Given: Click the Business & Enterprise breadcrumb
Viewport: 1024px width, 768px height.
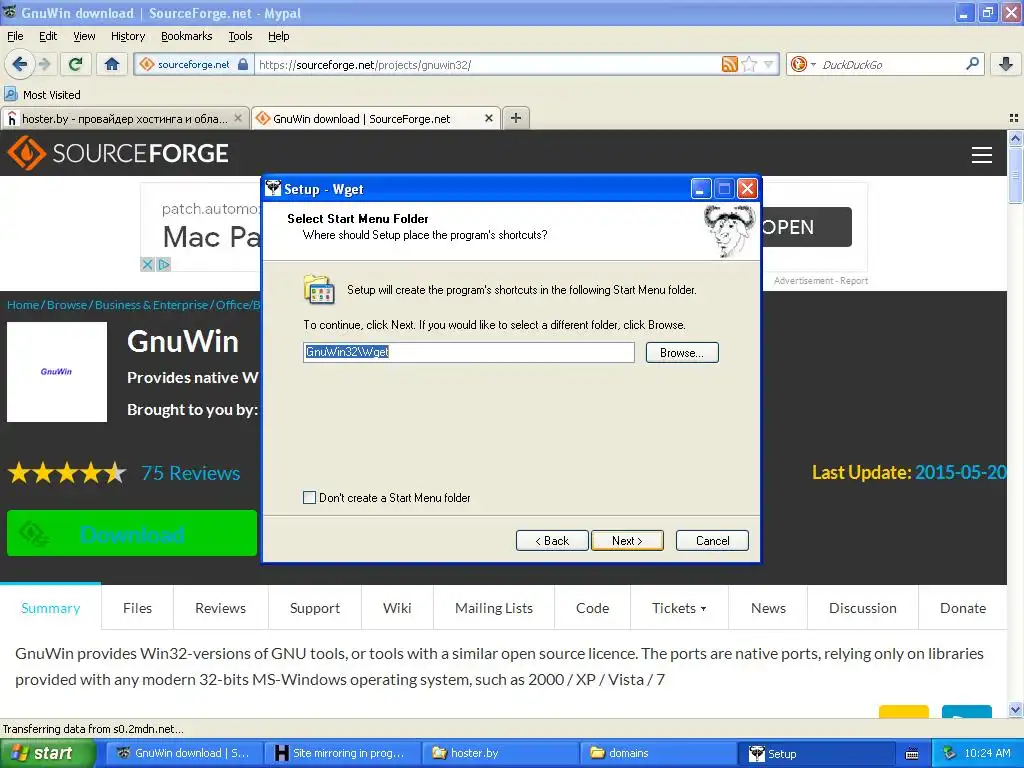Looking at the screenshot, I should click(152, 305).
